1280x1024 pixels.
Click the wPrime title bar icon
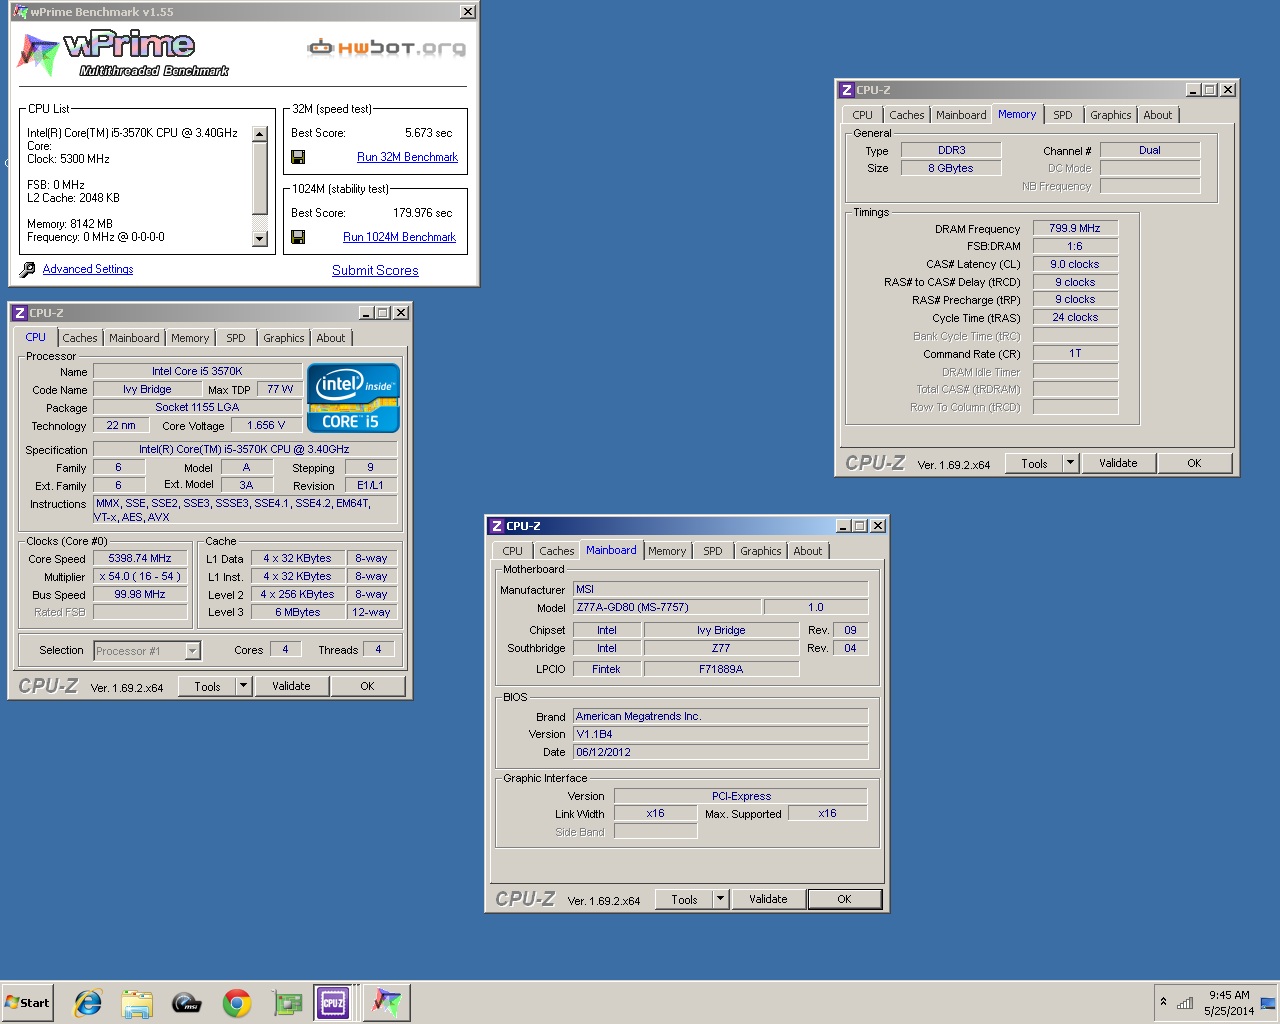click(x=20, y=12)
